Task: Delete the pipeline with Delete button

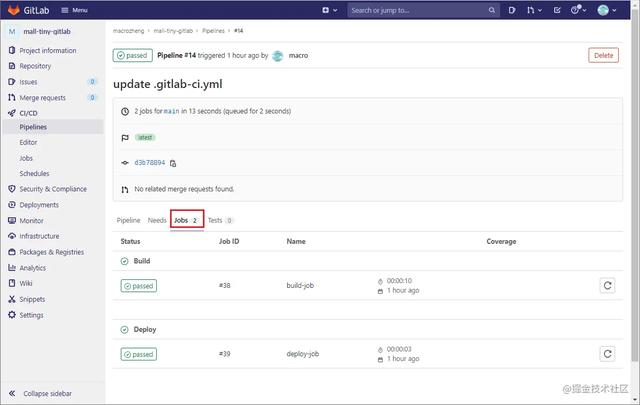Action: [603, 56]
